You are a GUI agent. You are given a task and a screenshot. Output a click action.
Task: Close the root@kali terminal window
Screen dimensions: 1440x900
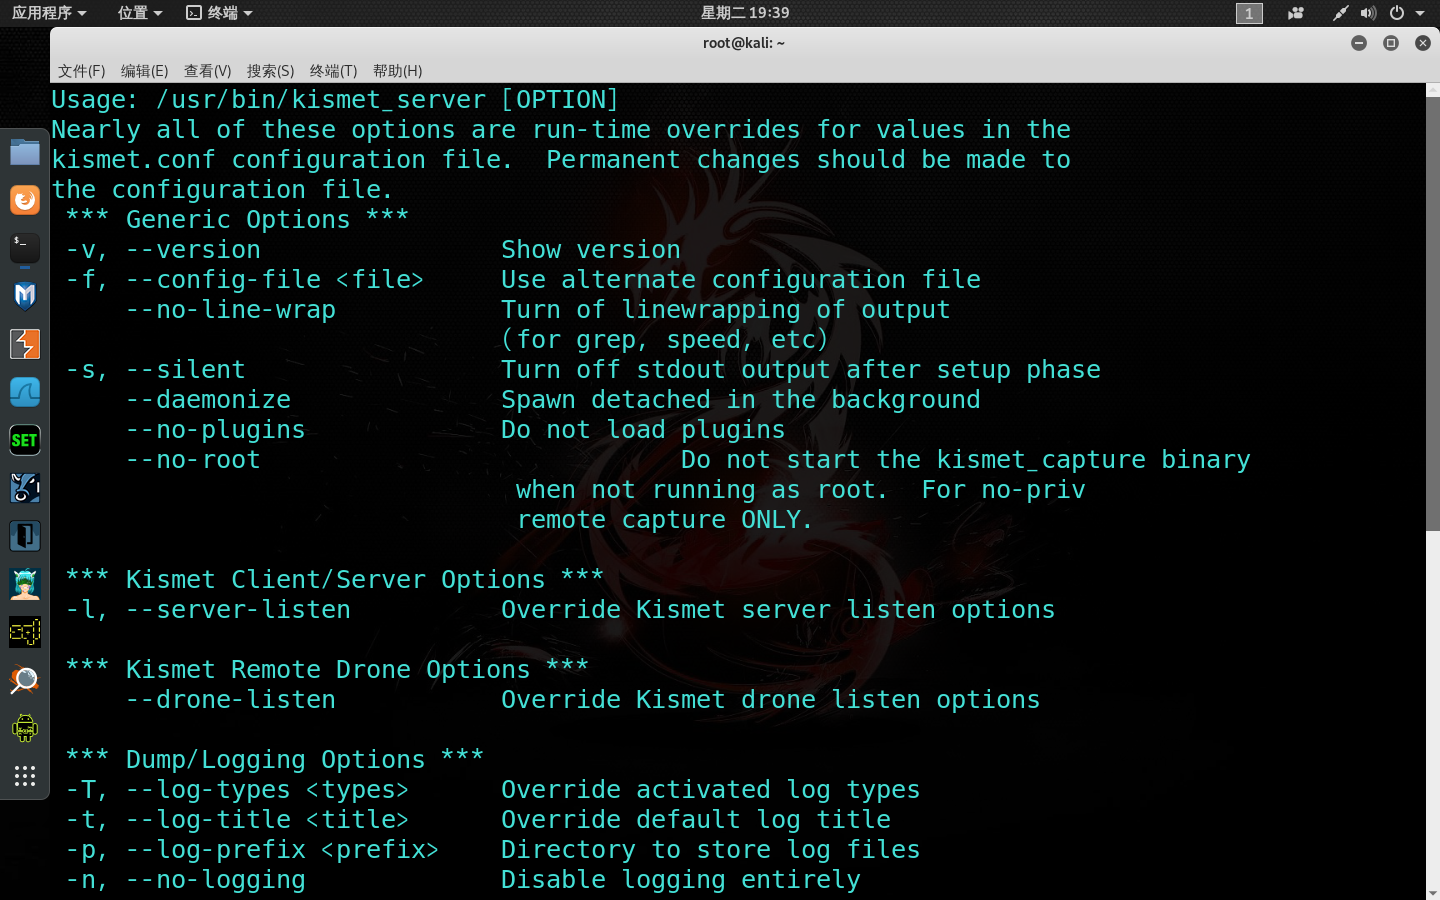coord(1423,43)
